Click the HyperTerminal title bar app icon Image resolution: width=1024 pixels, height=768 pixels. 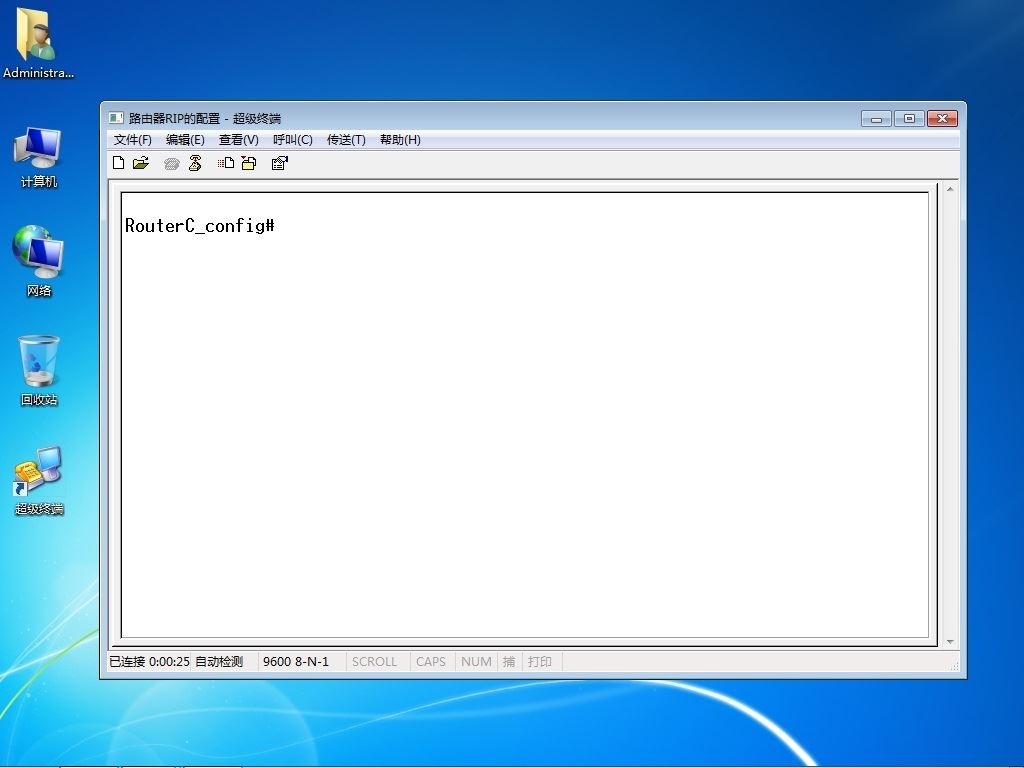[116, 118]
